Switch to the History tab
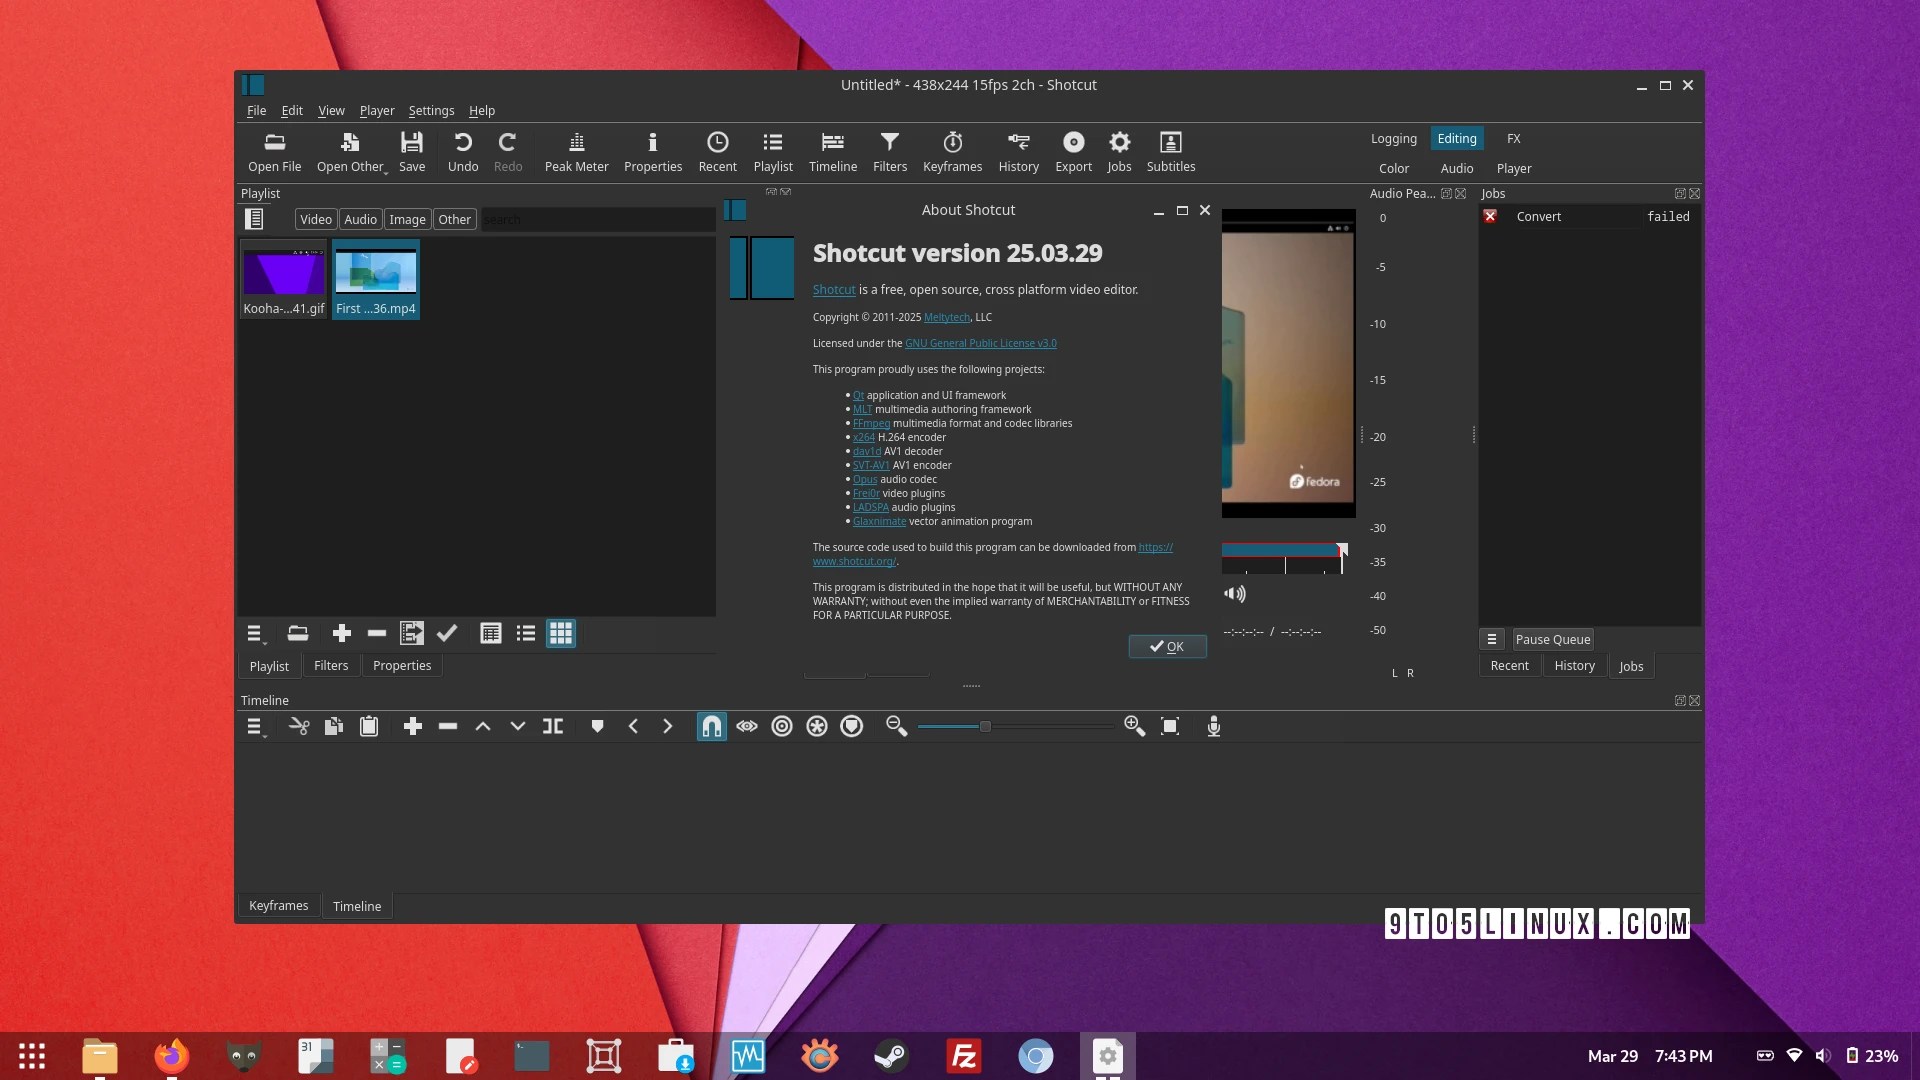Image resolution: width=1920 pixels, height=1080 pixels. click(x=1574, y=666)
